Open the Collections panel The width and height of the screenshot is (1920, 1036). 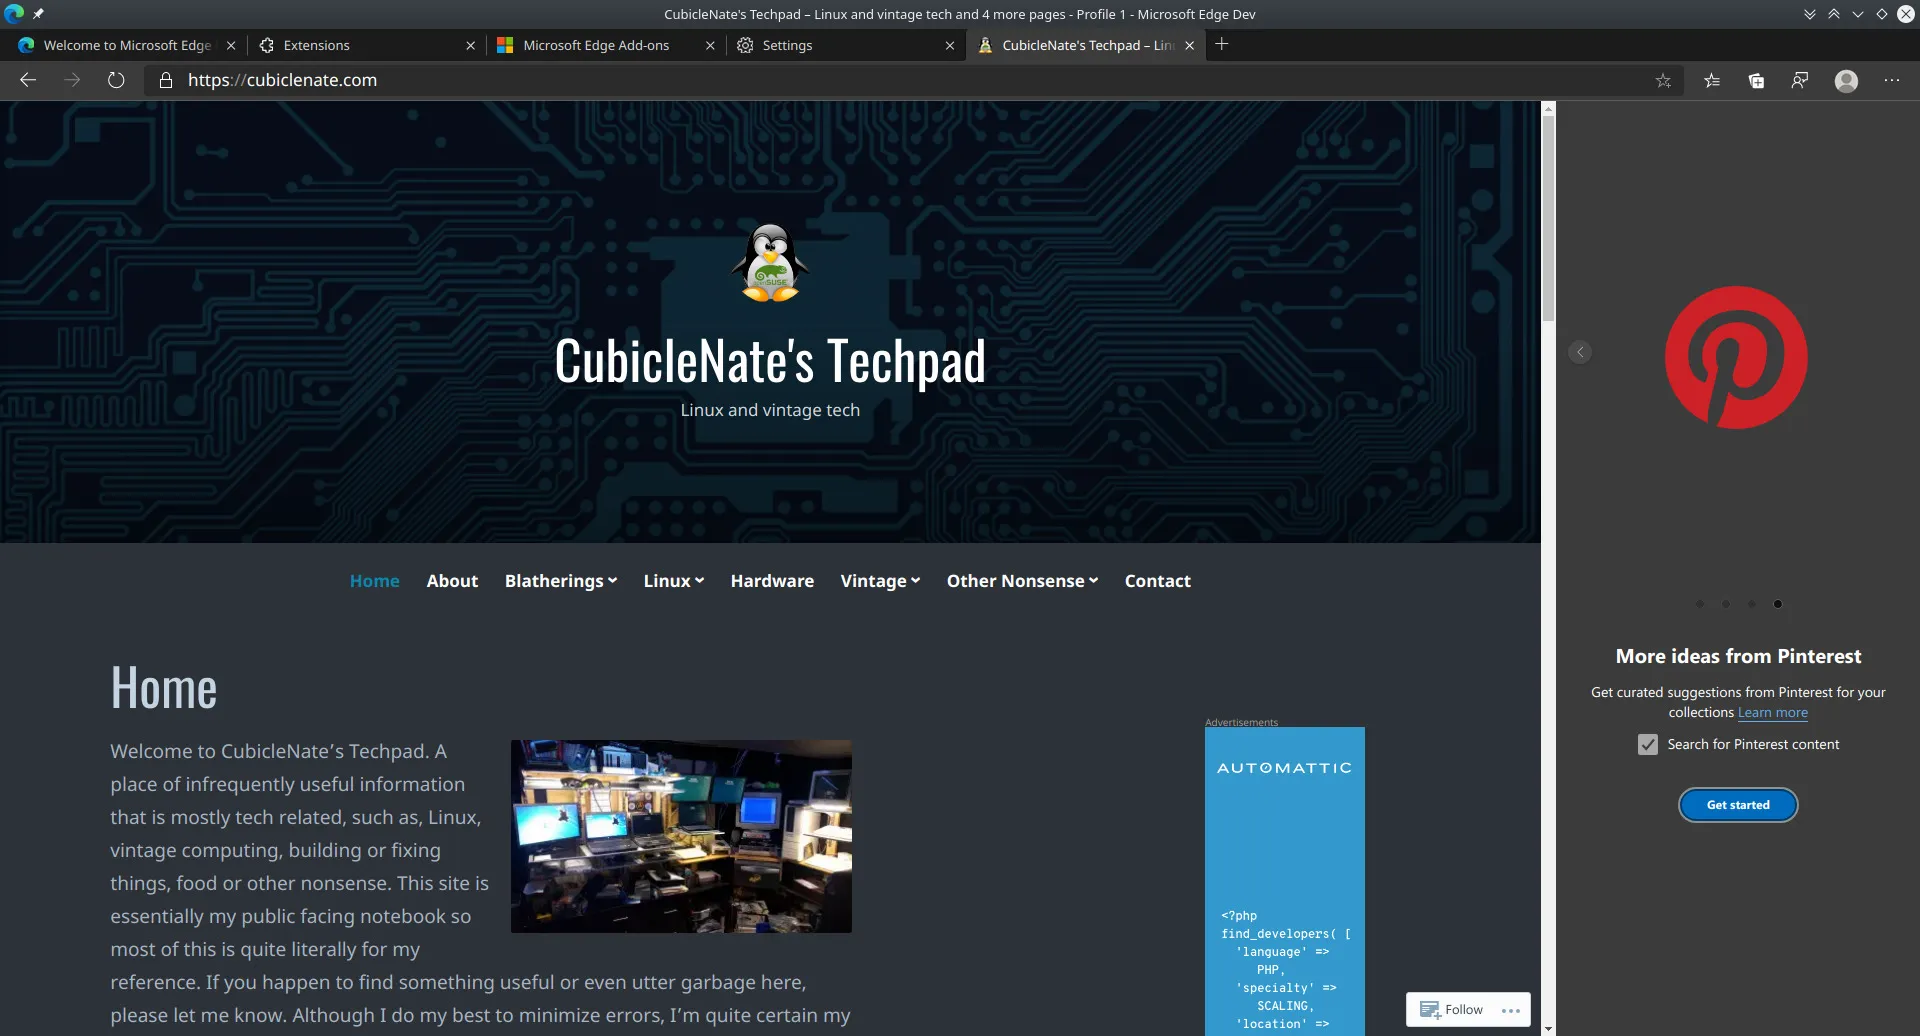point(1756,80)
